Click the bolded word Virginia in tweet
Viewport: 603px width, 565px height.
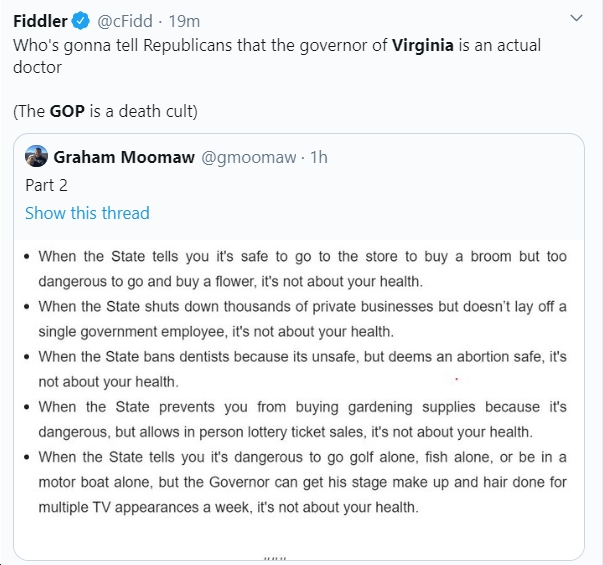pos(423,45)
